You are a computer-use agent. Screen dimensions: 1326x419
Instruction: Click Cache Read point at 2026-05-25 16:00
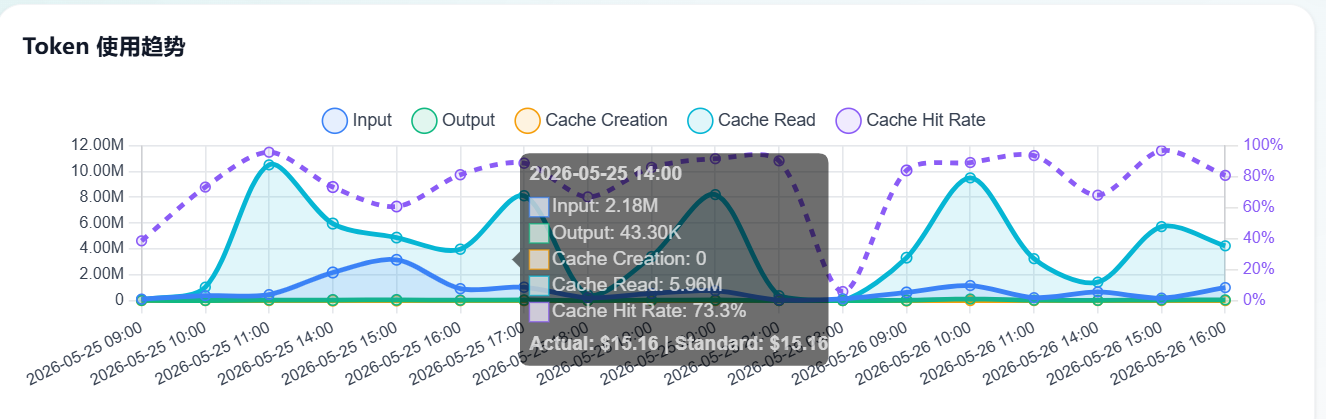pos(460,249)
